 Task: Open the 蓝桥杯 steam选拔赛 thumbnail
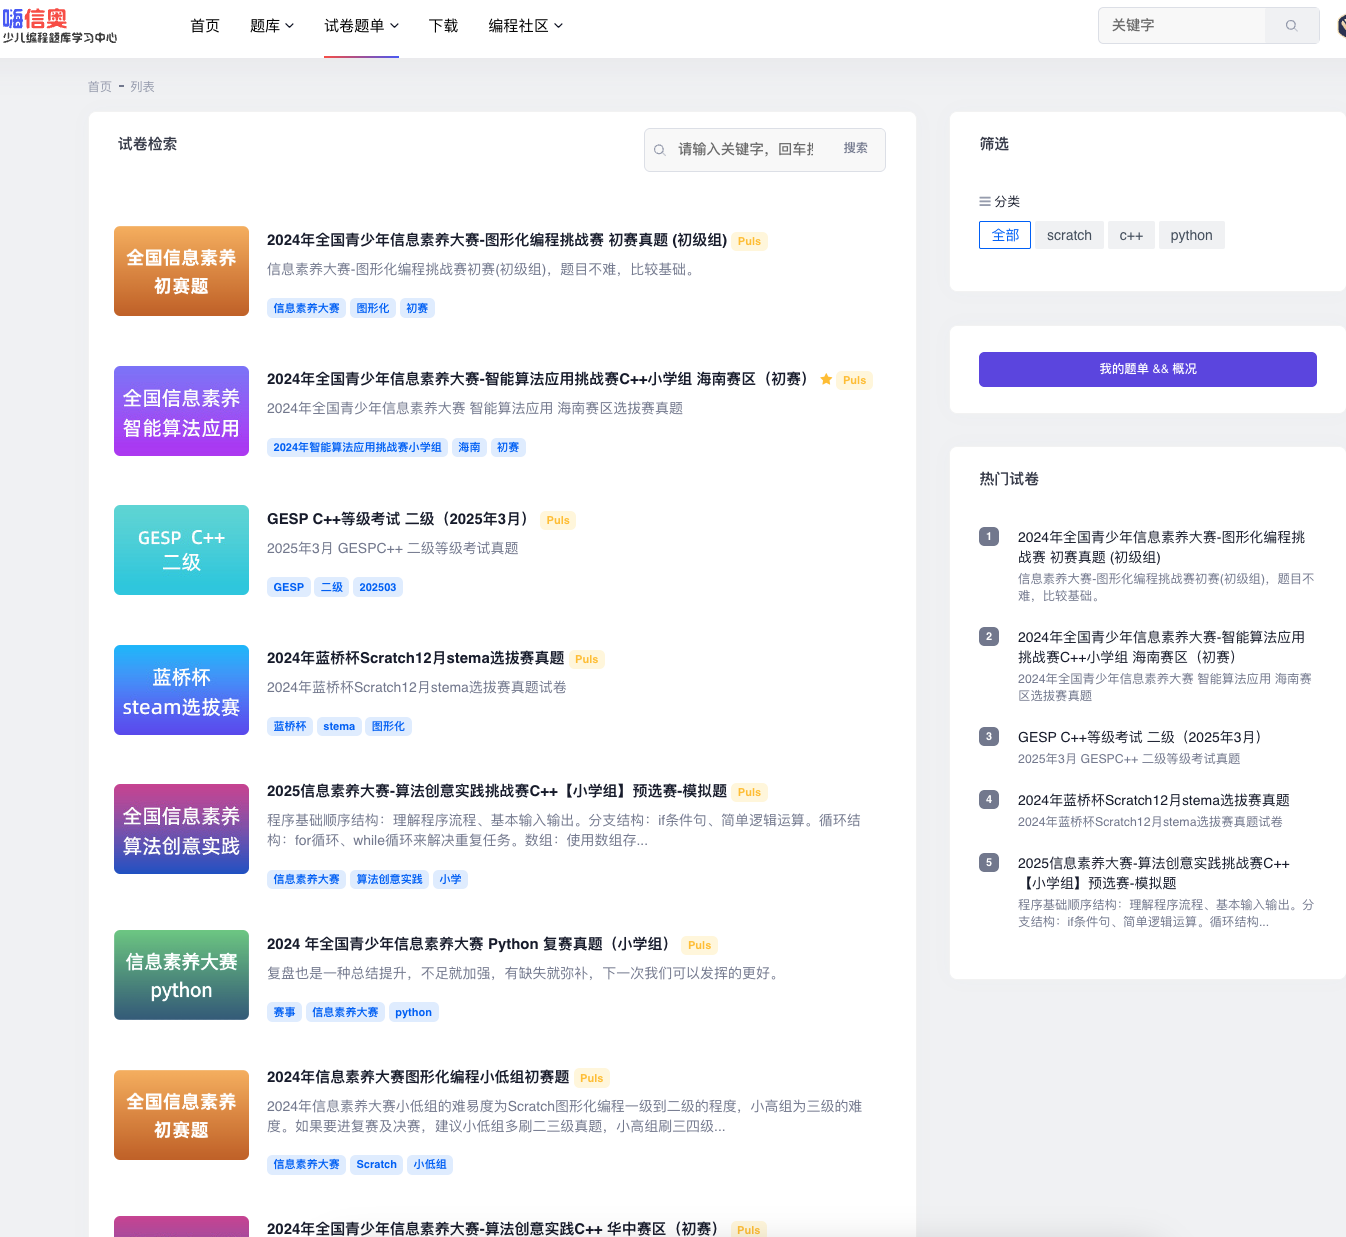pos(181,690)
